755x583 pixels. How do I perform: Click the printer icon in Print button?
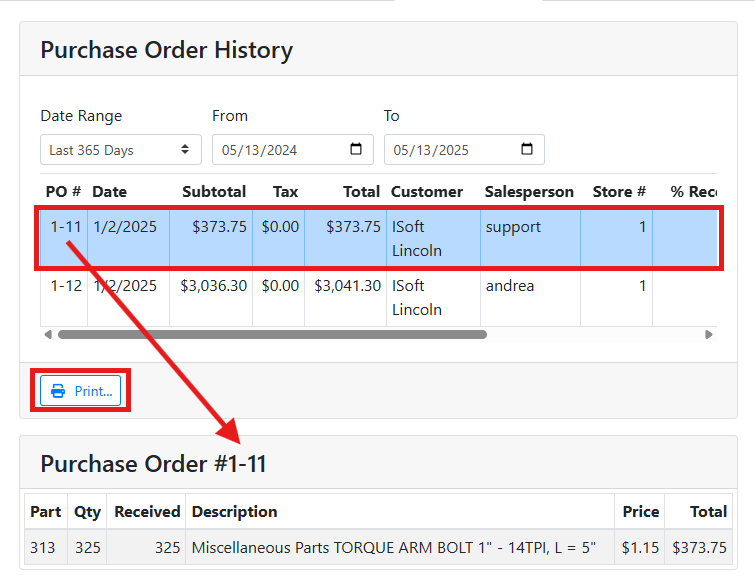[58, 391]
